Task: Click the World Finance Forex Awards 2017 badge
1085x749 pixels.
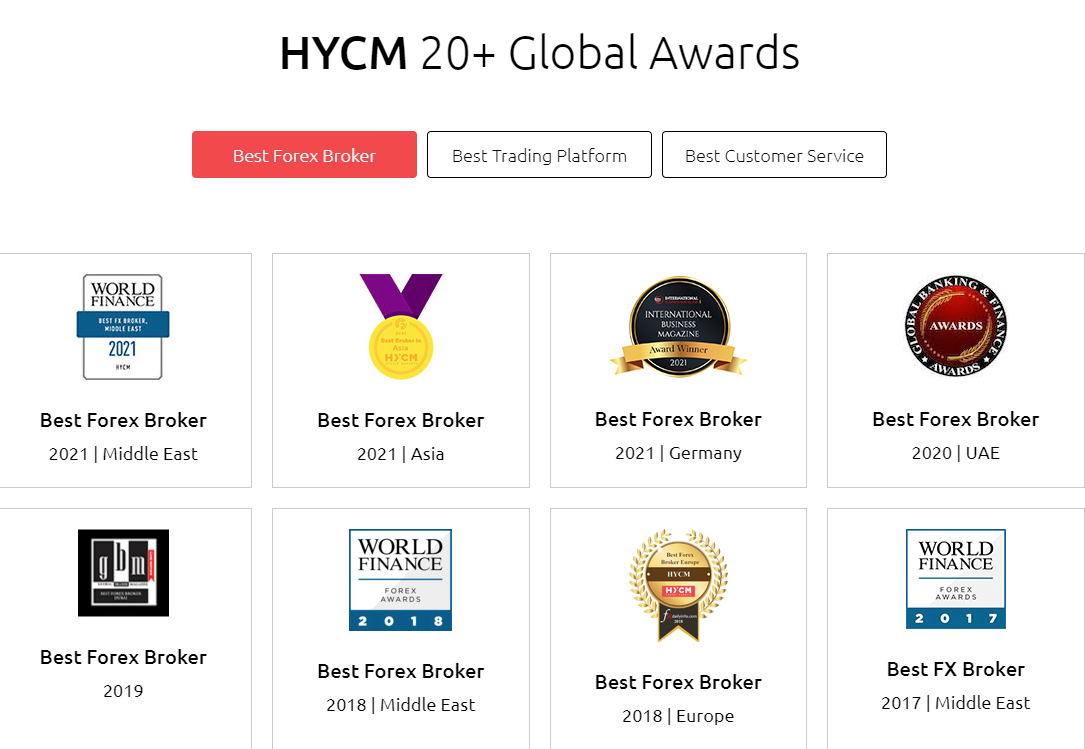Action: 956,579
